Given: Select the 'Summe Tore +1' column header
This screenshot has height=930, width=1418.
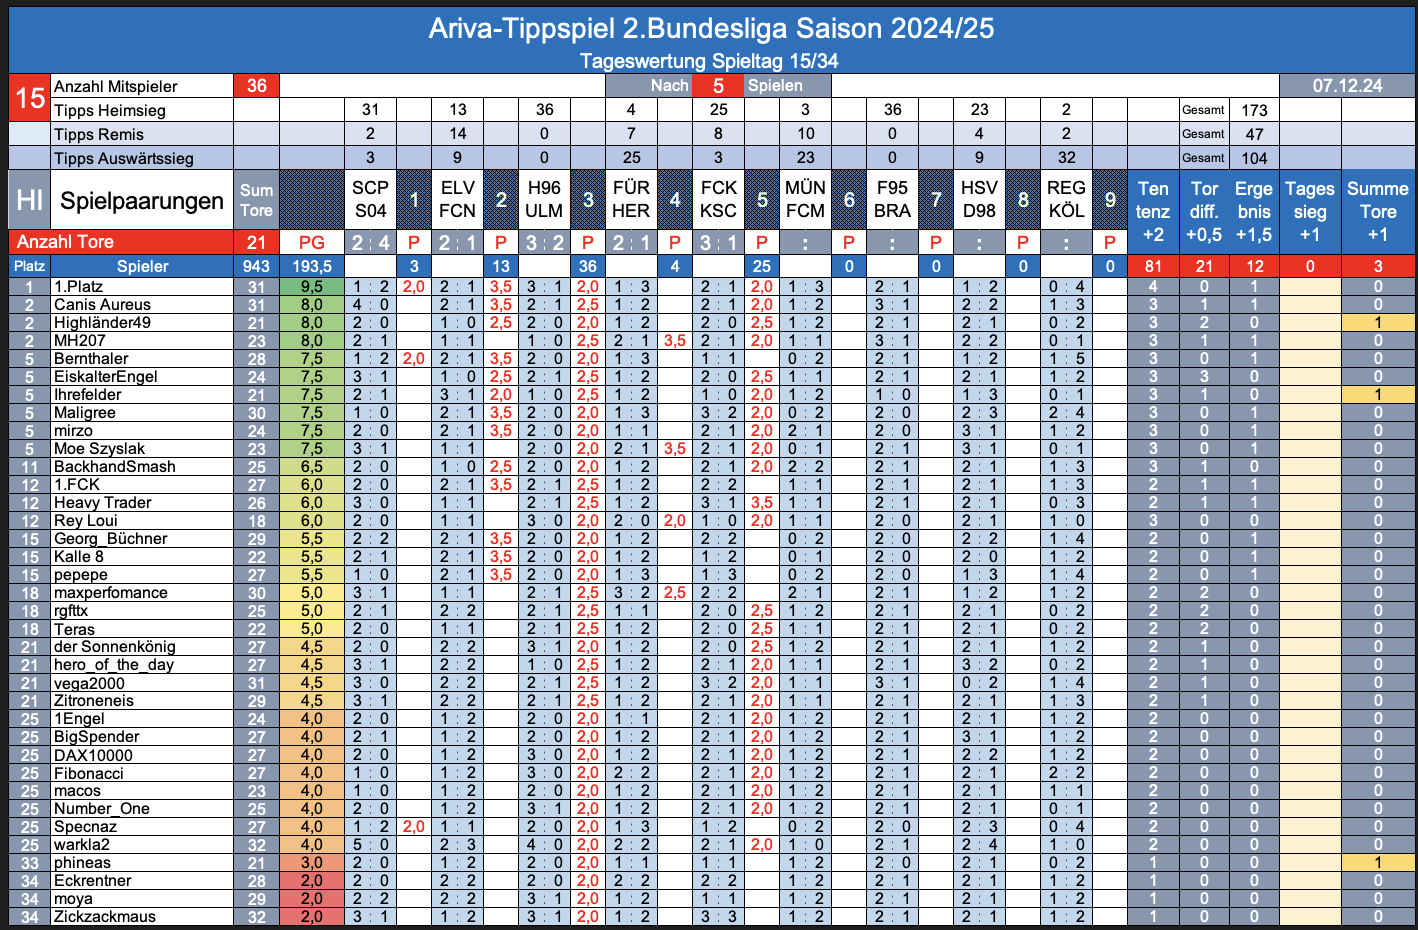Looking at the screenshot, I should [x=1378, y=212].
